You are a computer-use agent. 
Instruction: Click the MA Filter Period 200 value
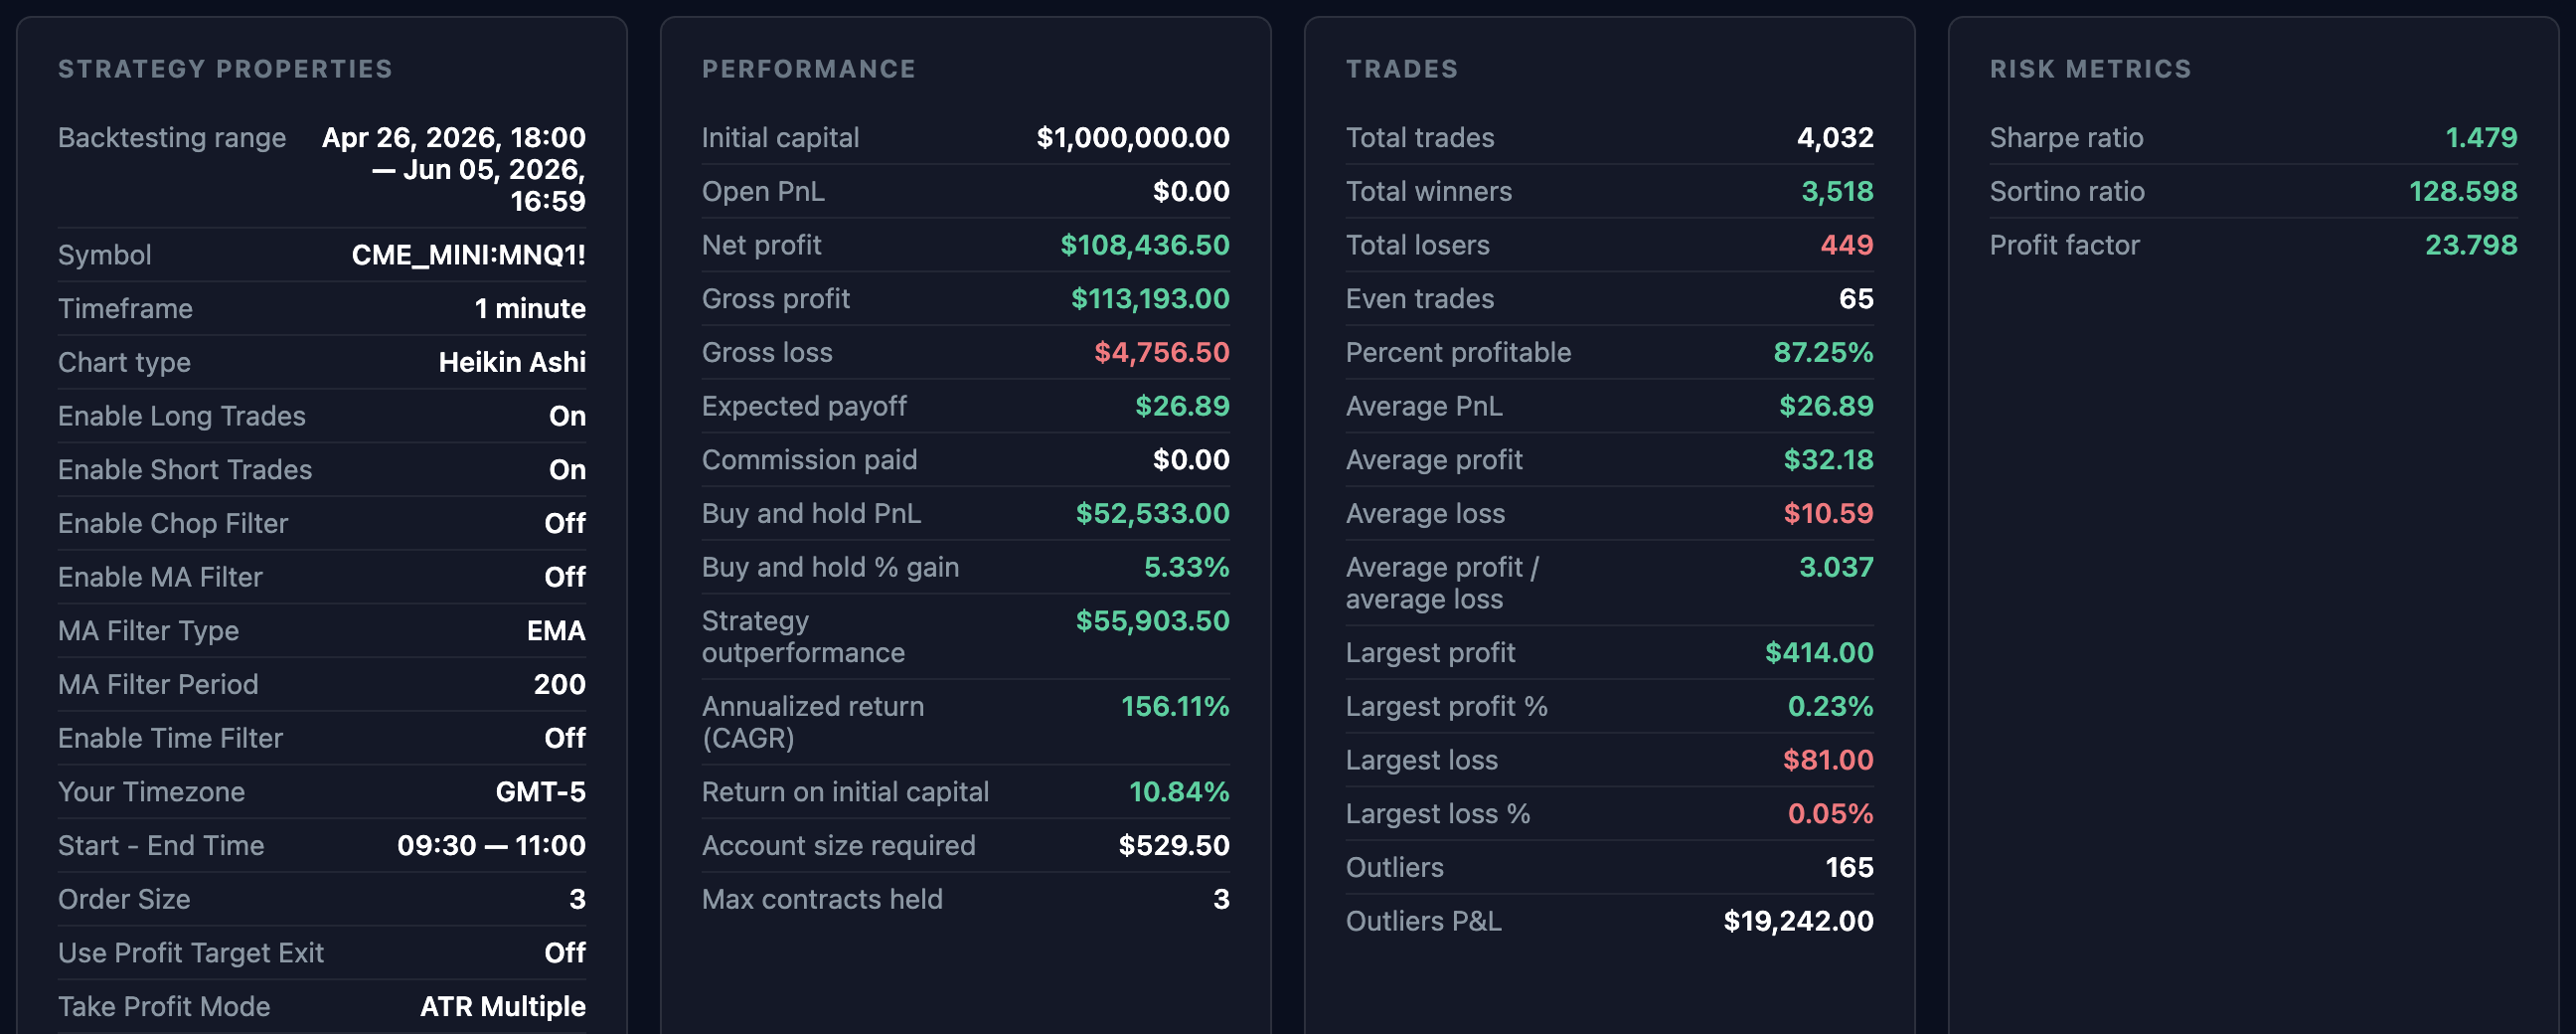pyautogui.click(x=560, y=684)
